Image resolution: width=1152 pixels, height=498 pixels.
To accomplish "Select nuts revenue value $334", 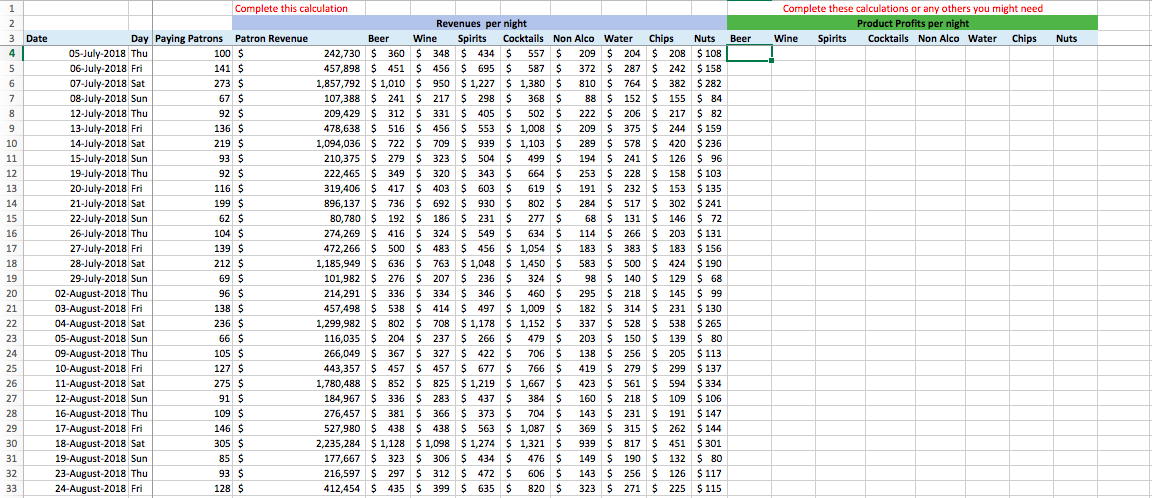I will [709, 383].
